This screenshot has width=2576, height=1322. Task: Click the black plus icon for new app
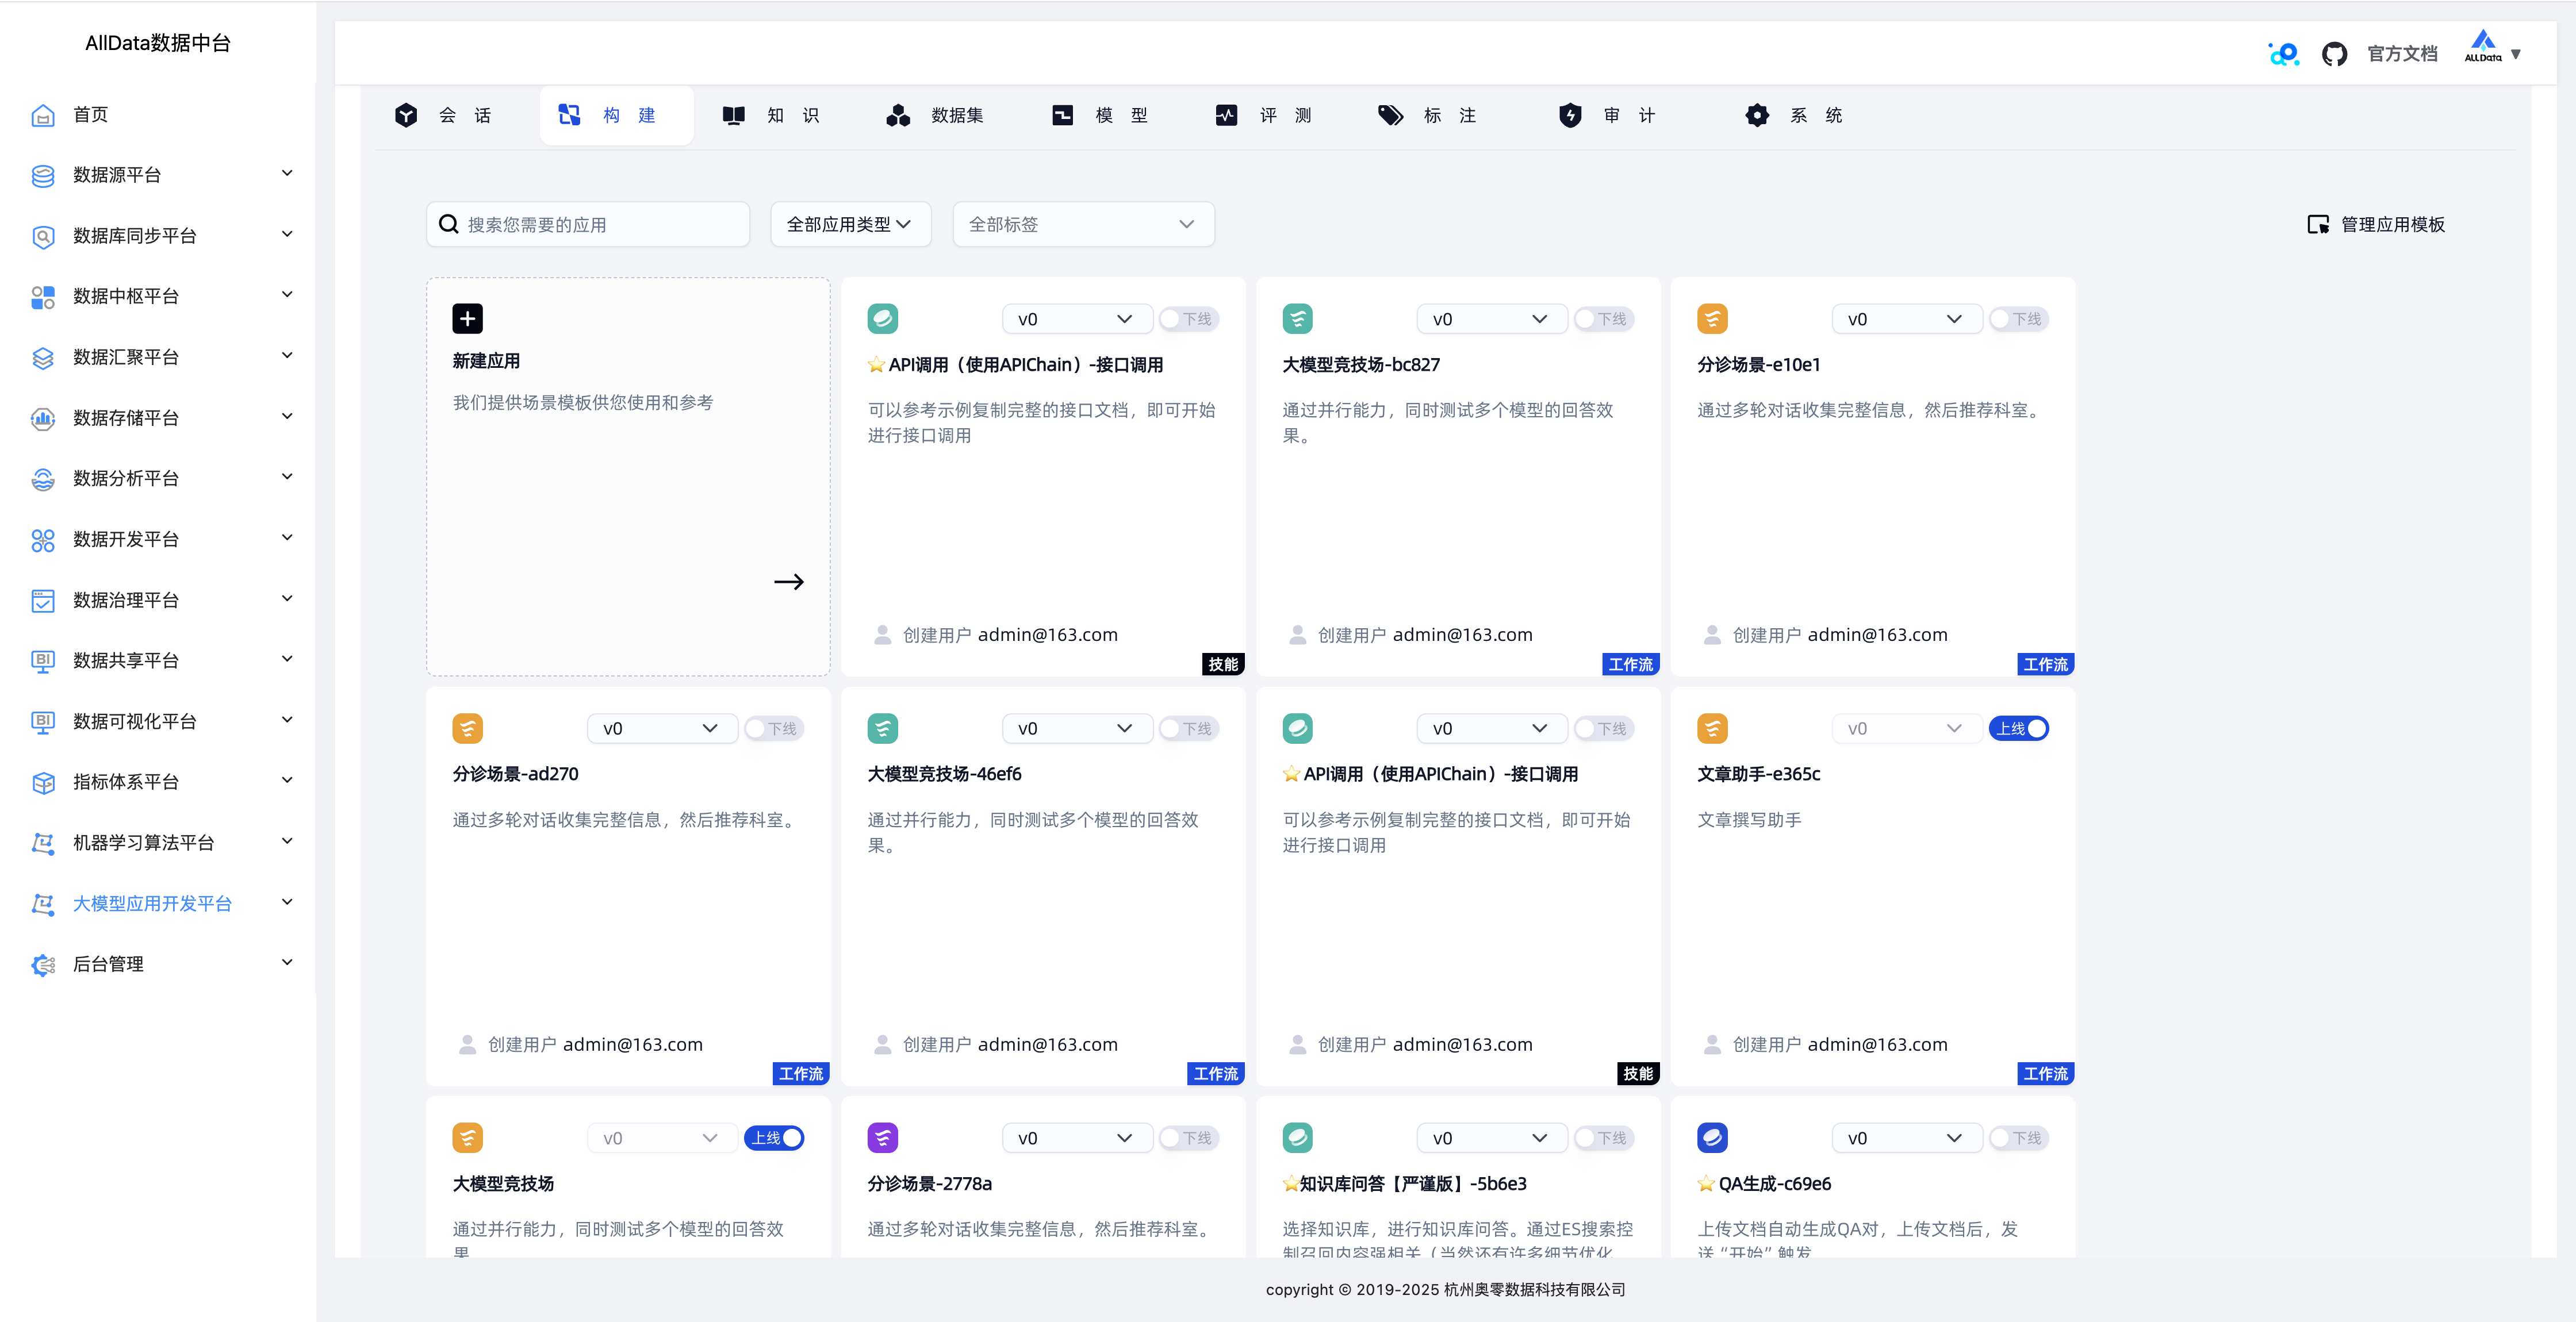[467, 318]
